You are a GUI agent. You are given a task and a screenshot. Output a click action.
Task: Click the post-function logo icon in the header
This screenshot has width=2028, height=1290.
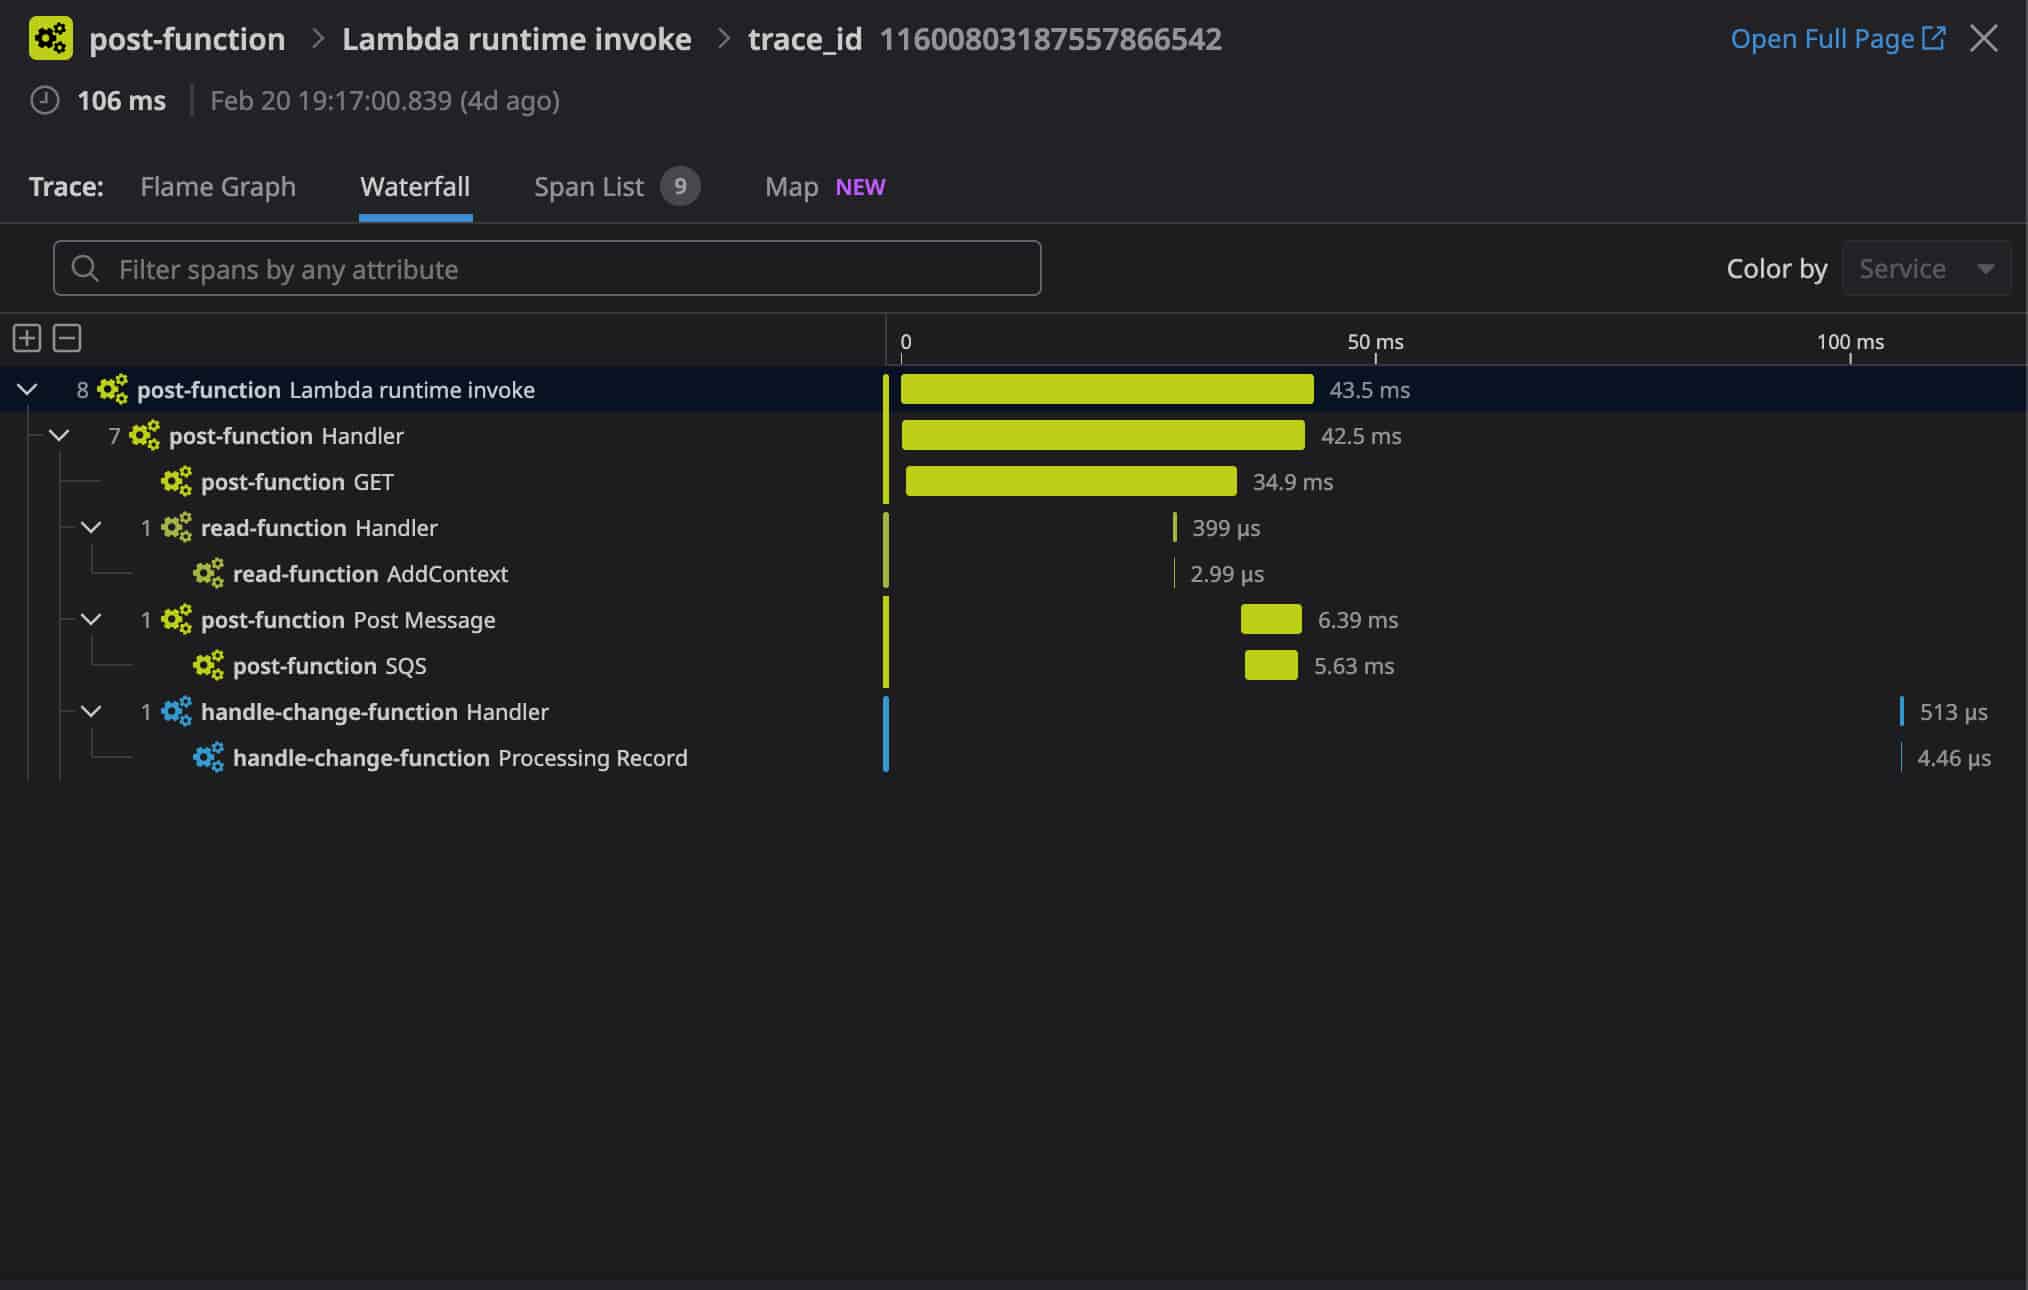pos(50,39)
